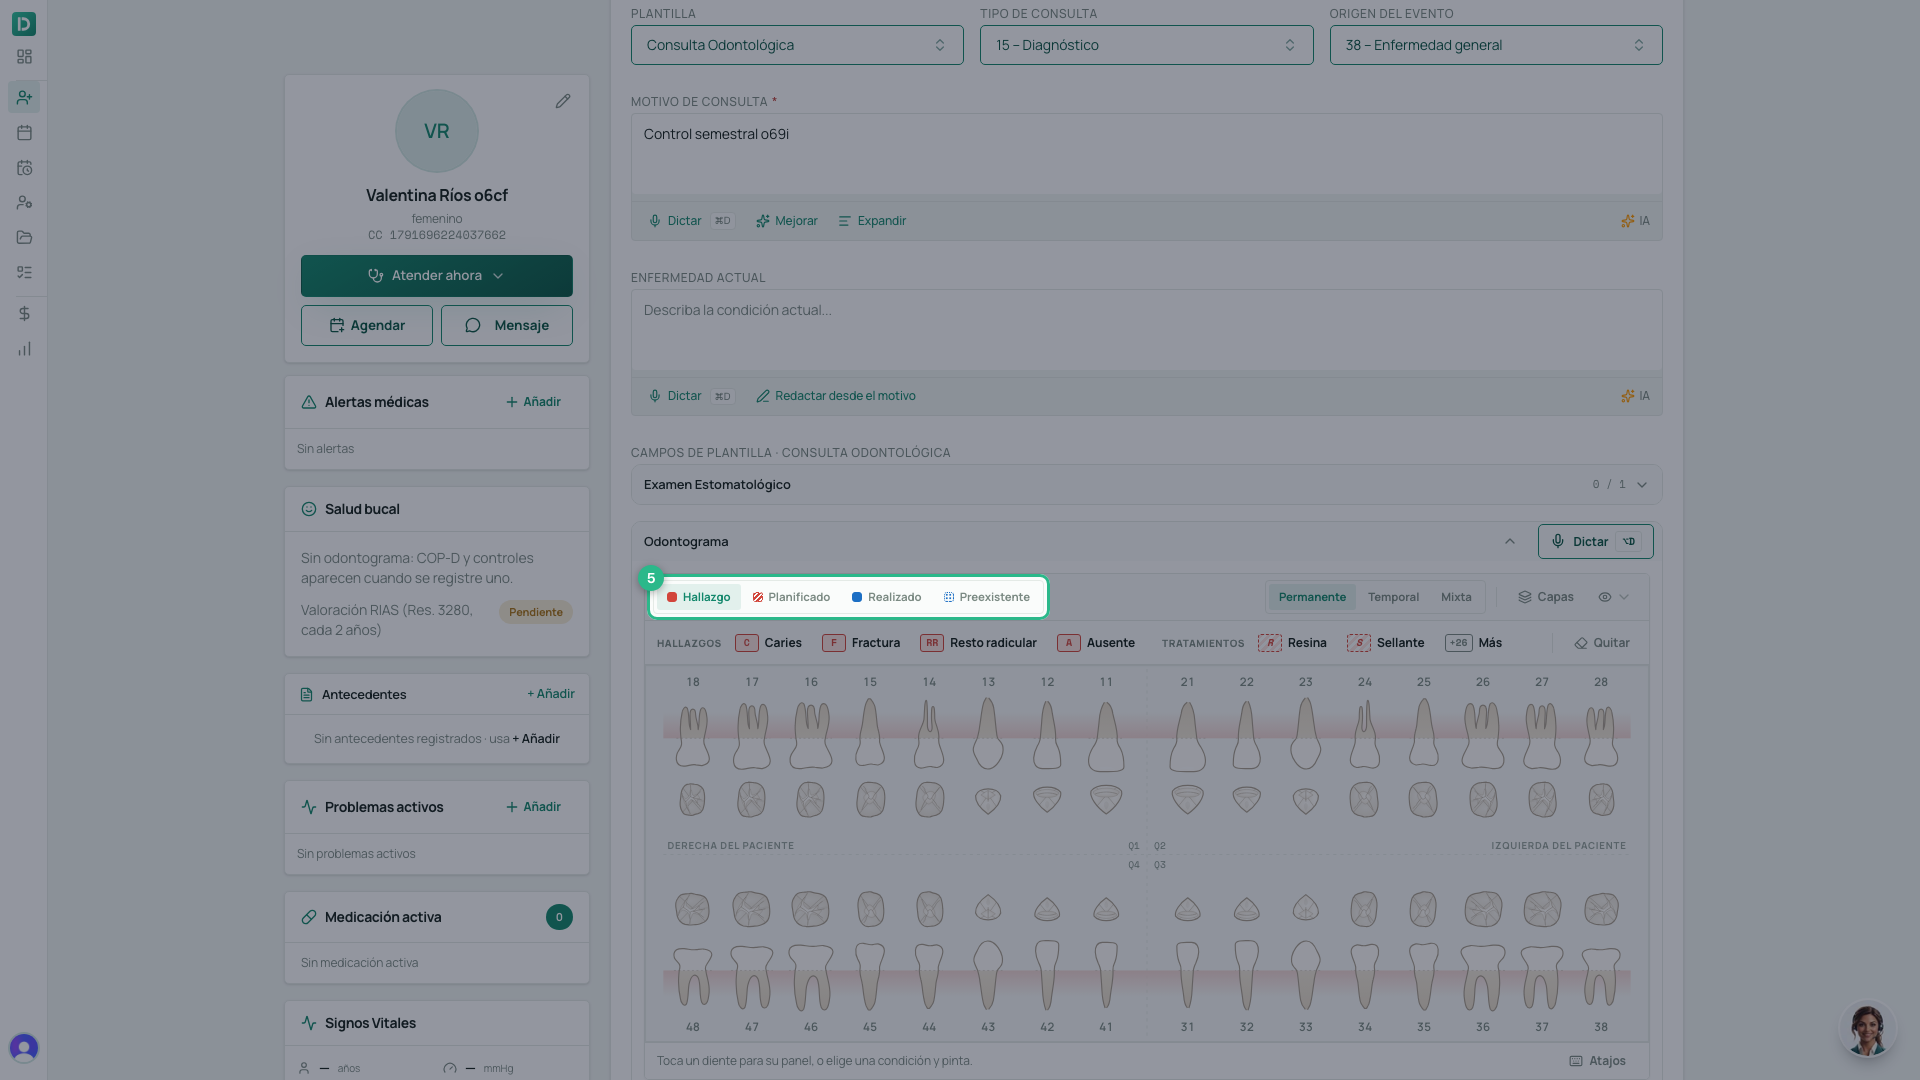Open the calendar icon in sidebar
This screenshot has height=1080, width=1920.
click(x=24, y=132)
